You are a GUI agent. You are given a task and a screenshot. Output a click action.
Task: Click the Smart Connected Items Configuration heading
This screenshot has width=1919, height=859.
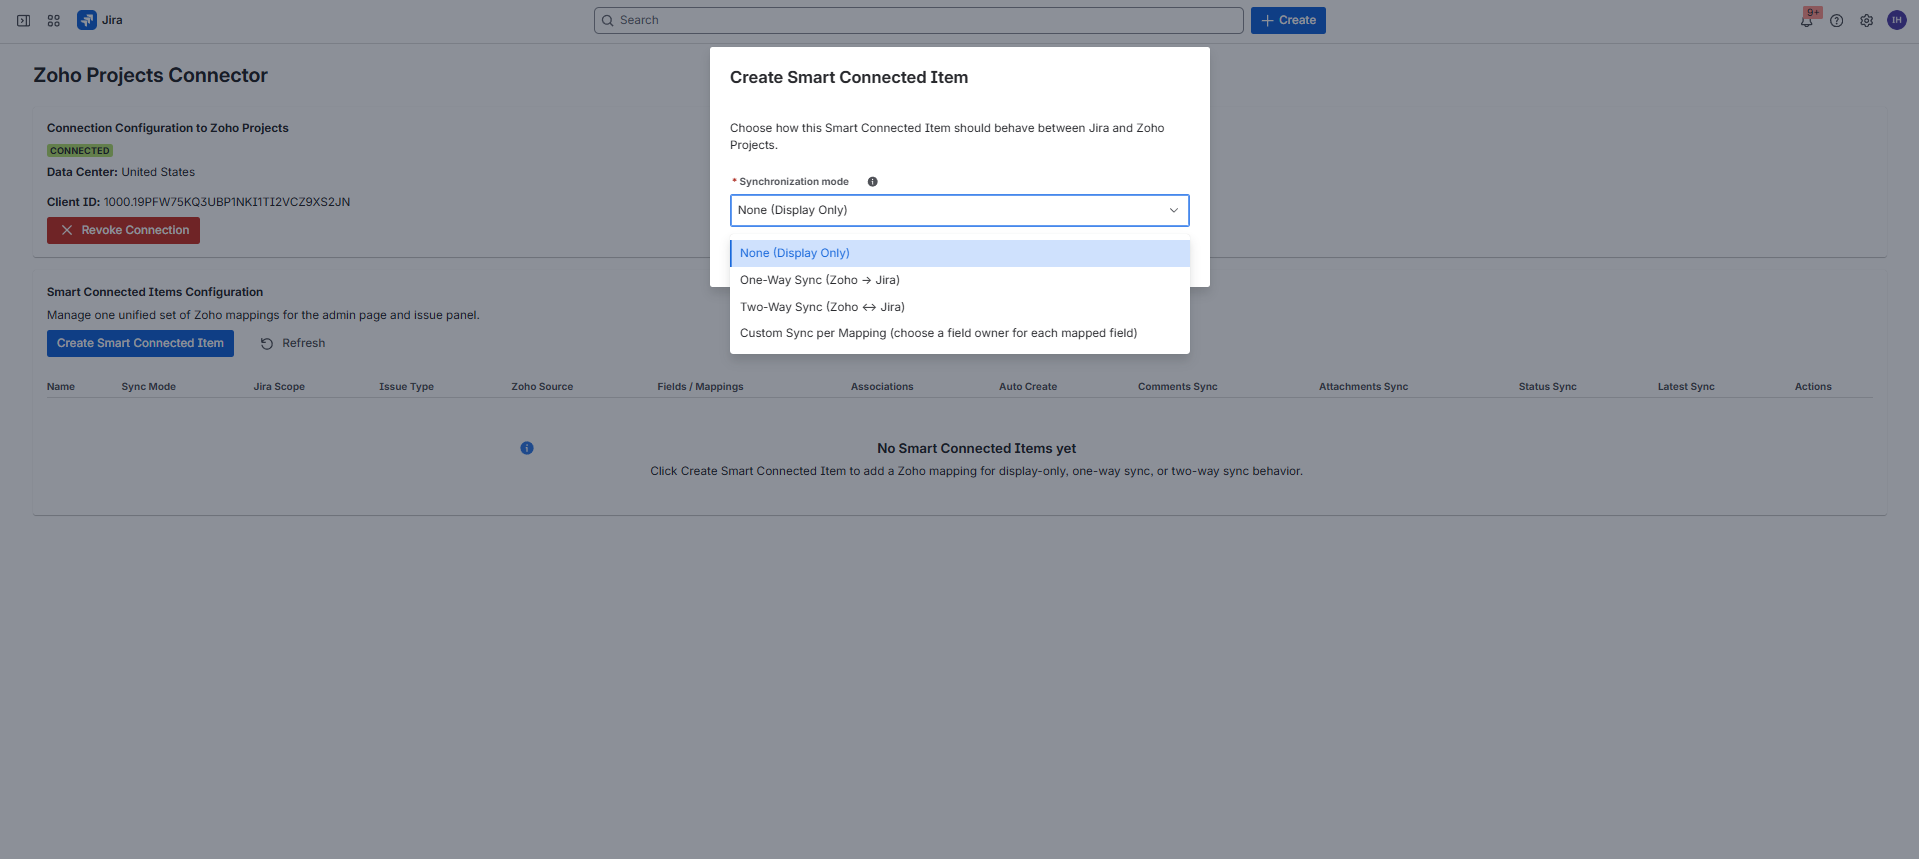(x=155, y=292)
